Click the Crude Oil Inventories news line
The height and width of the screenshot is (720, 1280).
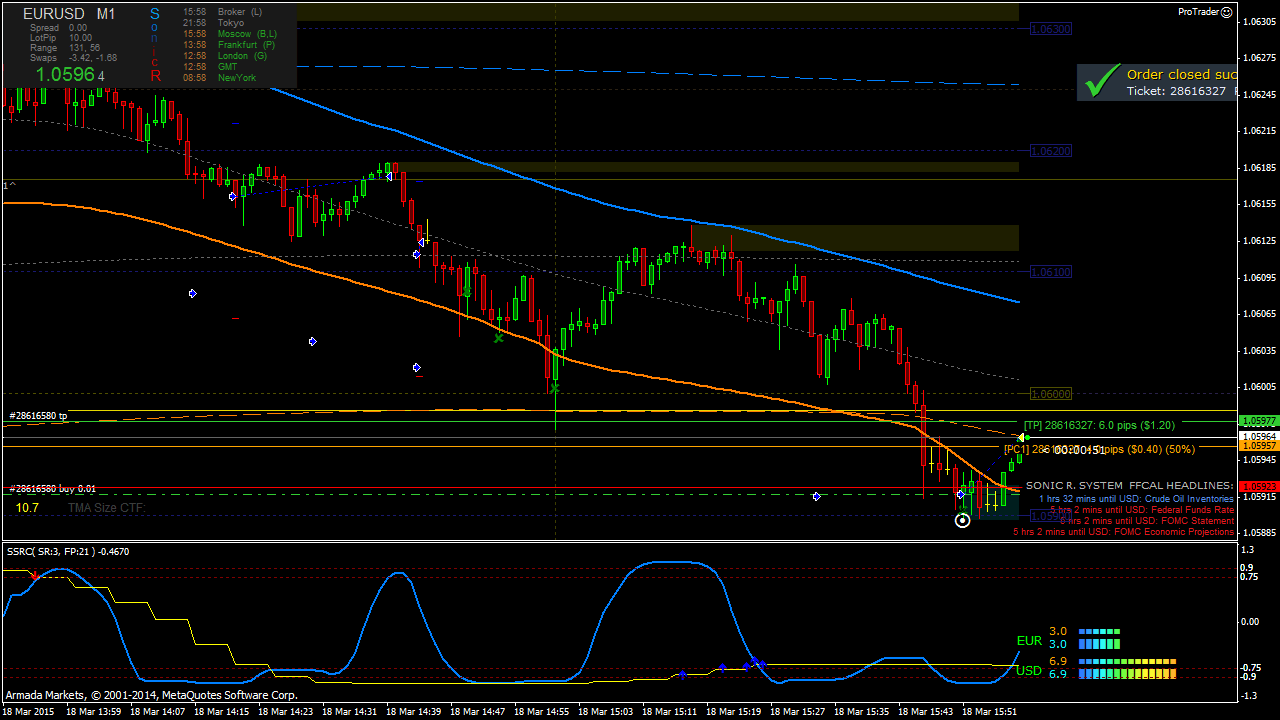1136,498
